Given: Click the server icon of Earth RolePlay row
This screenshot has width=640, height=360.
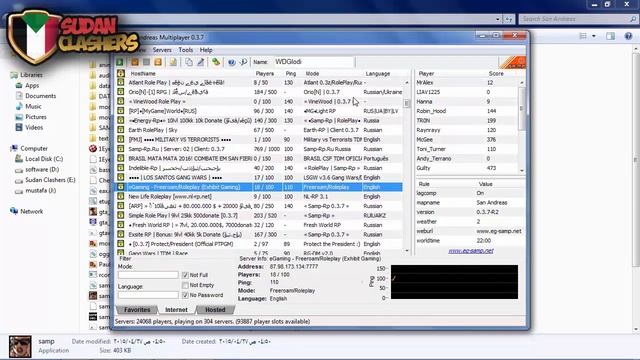Looking at the screenshot, I should point(121,130).
